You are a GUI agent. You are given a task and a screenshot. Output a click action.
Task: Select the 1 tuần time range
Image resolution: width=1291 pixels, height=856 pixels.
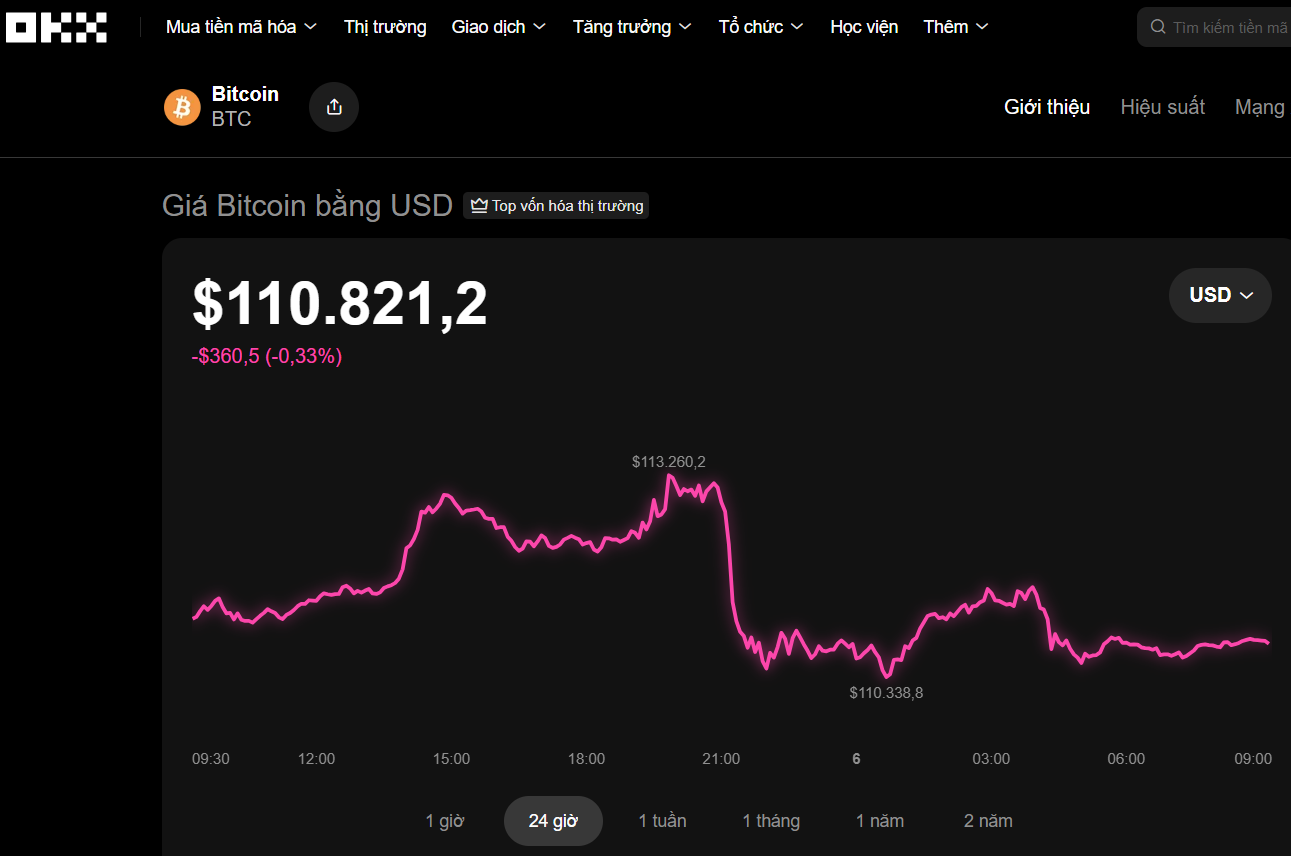coord(662,820)
